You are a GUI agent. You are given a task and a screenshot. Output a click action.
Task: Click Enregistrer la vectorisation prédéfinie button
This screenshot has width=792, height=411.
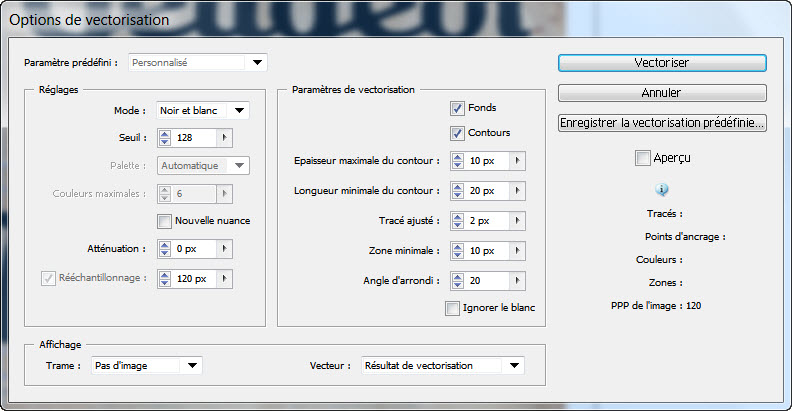[x=662, y=123]
